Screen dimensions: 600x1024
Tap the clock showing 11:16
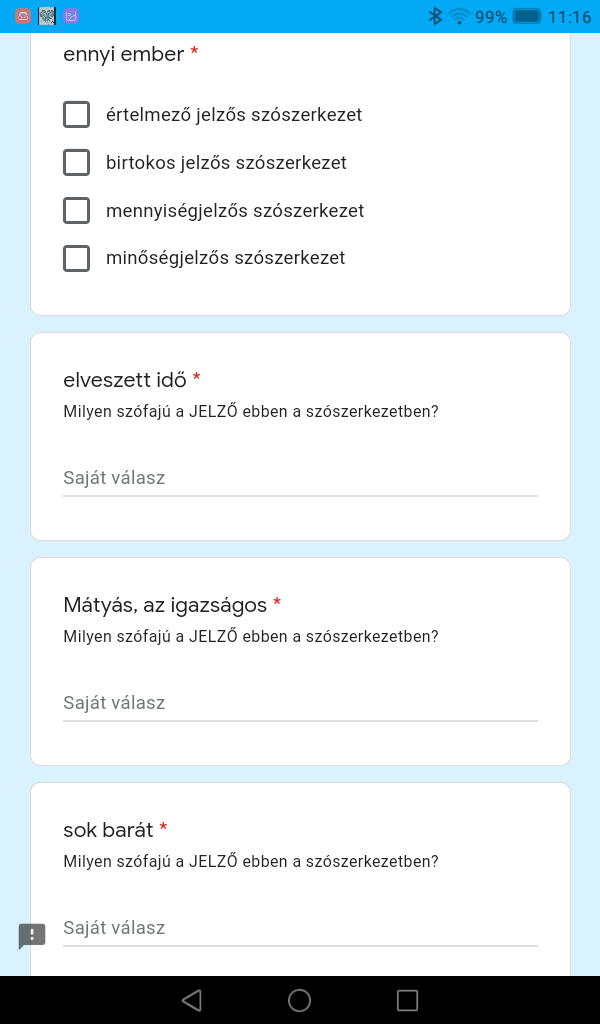click(x=570, y=16)
